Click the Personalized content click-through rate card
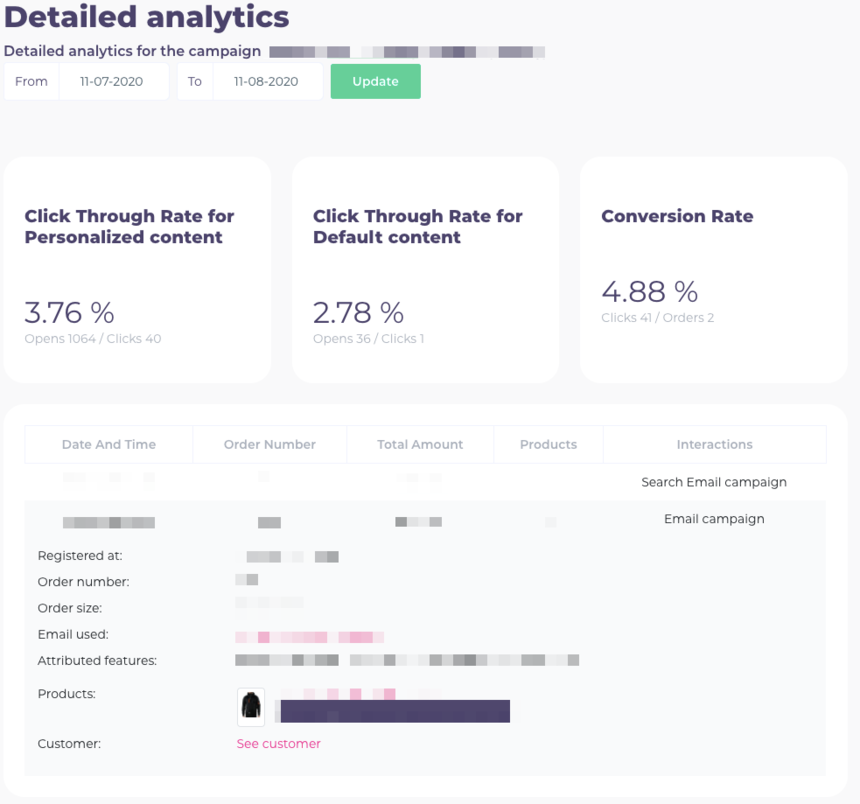Screen dimensions: 860x804 137,269
